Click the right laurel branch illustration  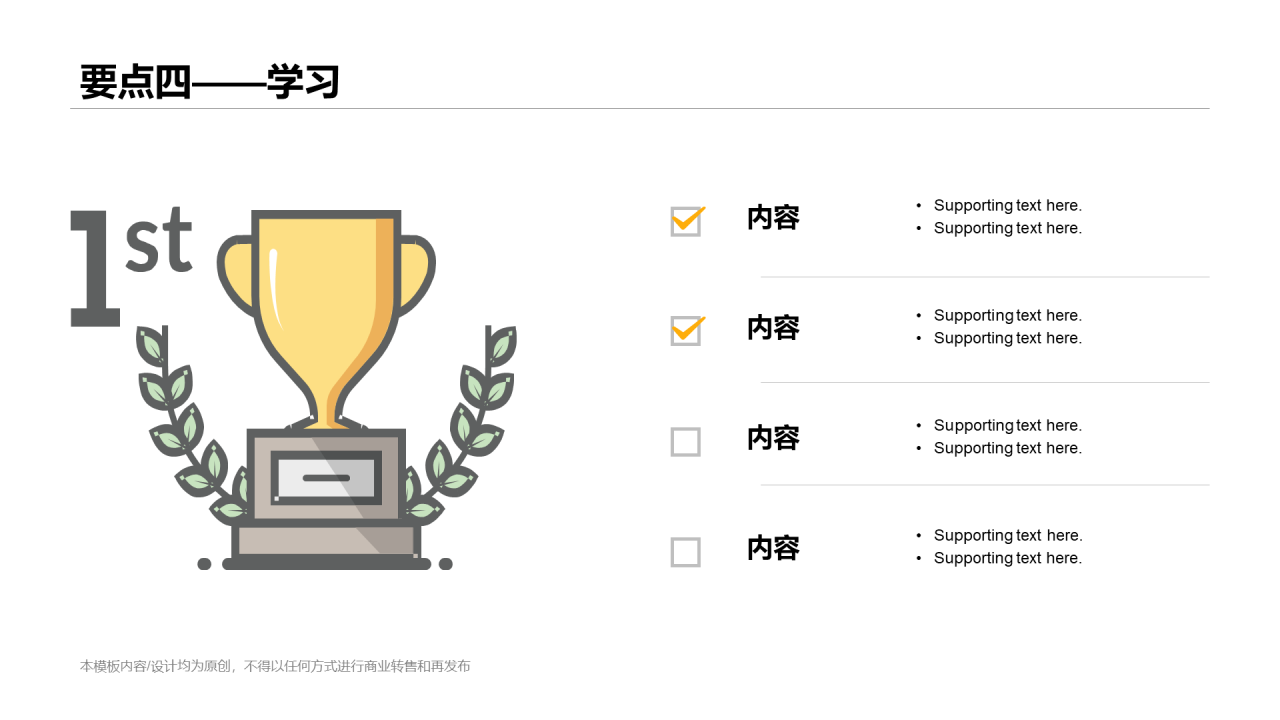point(459,423)
